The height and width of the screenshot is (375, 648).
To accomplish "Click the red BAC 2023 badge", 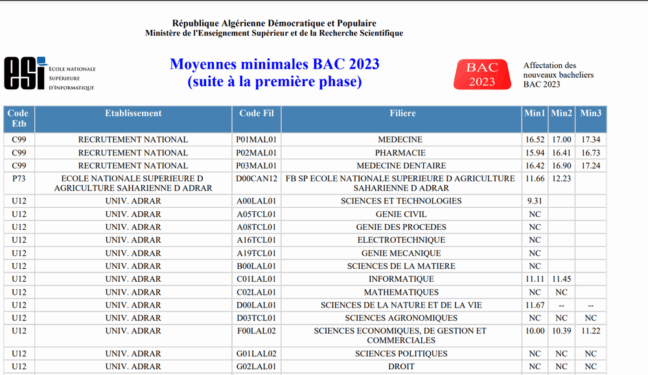I will (x=482, y=74).
